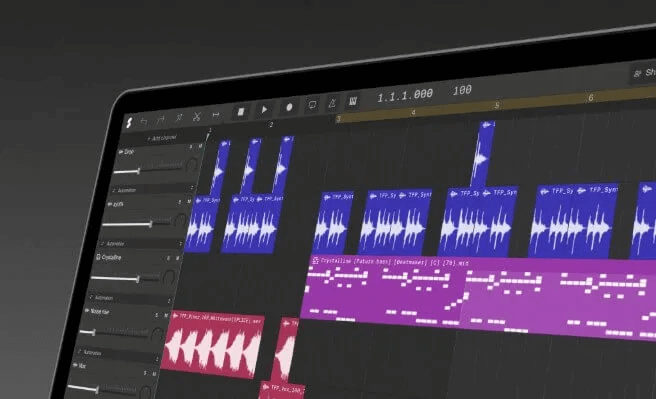Click the horizontal stretch arrows icon
The height and width of the screenshot is (399, 656).
(215, 115)
